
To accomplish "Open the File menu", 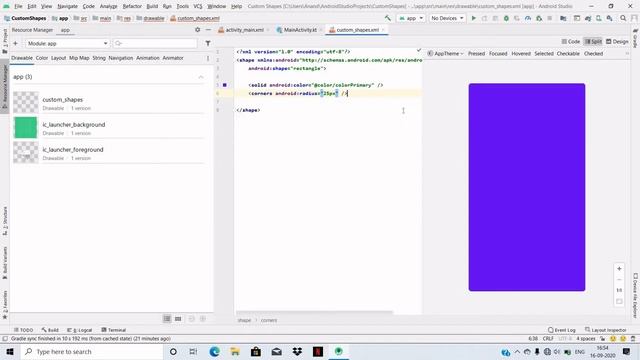I will pyautogui.click(x=18, y=7).
